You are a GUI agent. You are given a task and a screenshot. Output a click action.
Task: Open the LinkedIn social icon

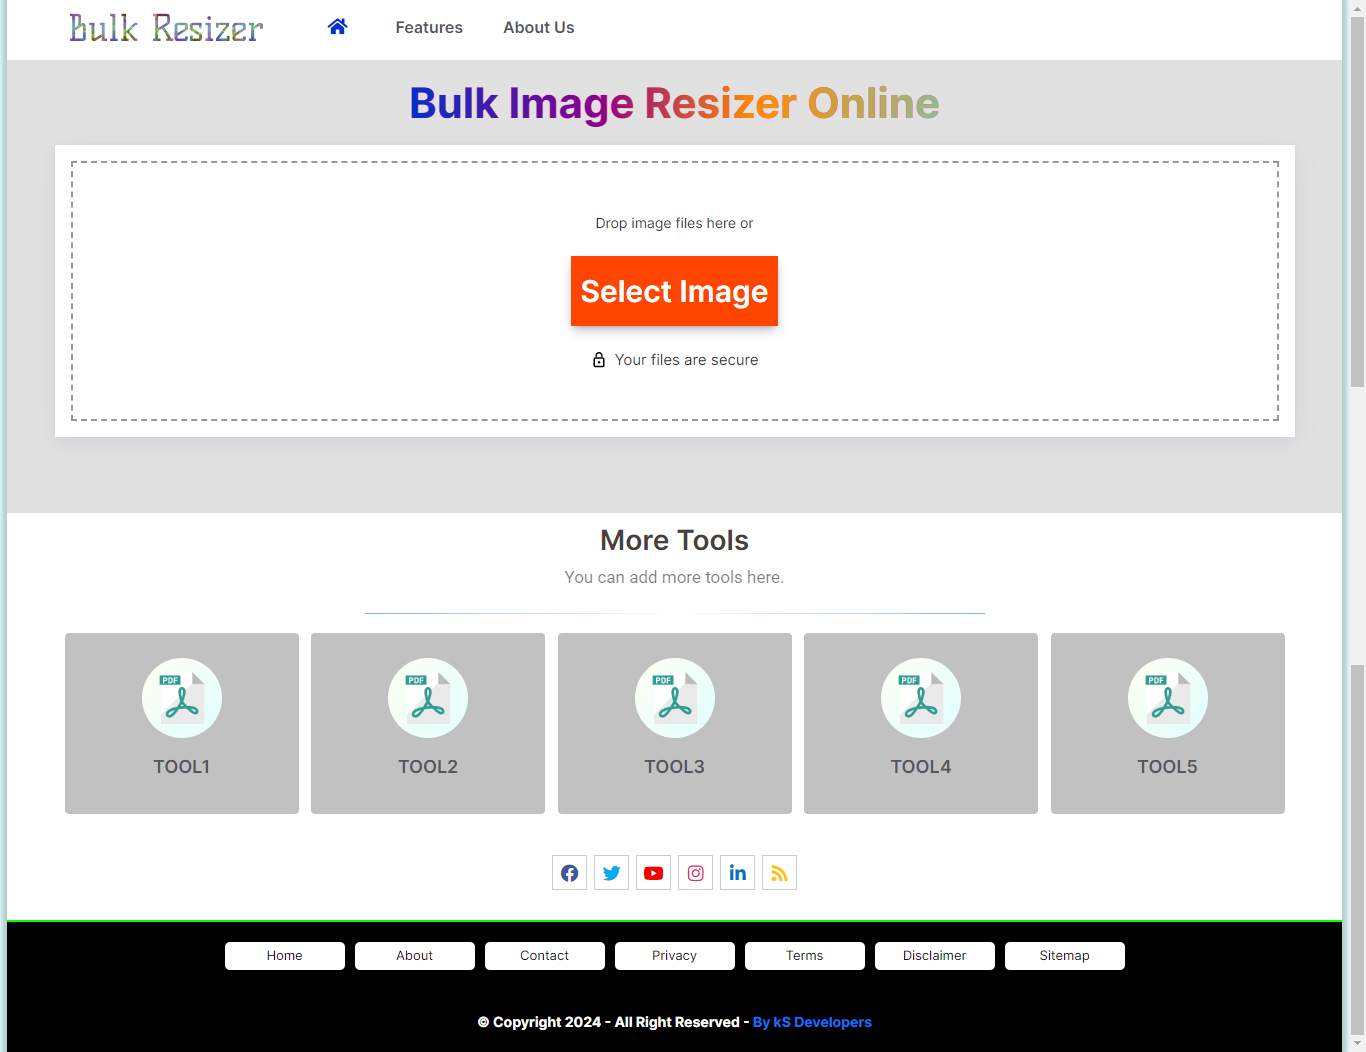[737, 872]
